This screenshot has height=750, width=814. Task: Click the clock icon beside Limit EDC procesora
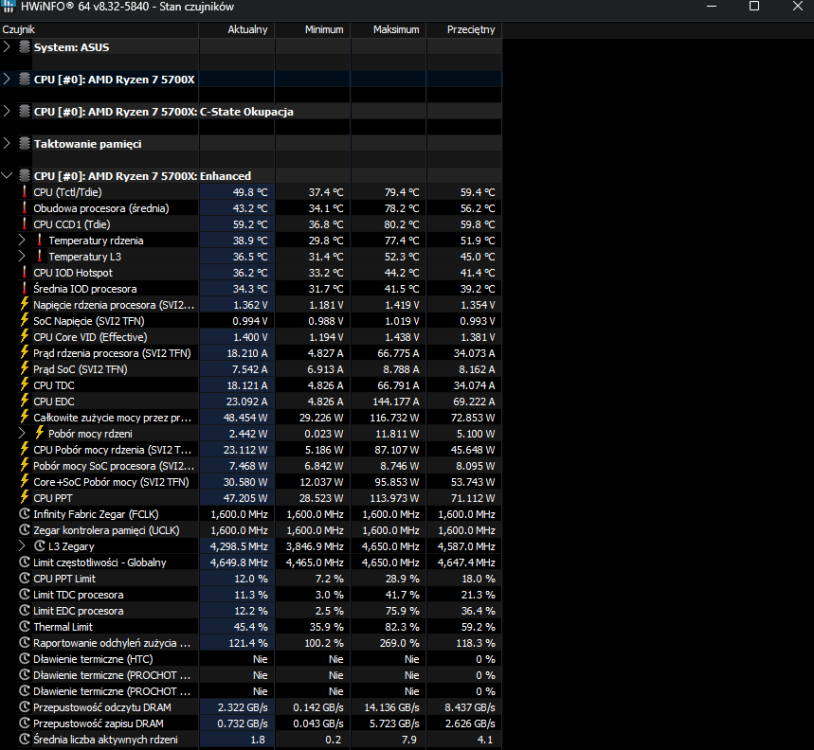[24, 610]
